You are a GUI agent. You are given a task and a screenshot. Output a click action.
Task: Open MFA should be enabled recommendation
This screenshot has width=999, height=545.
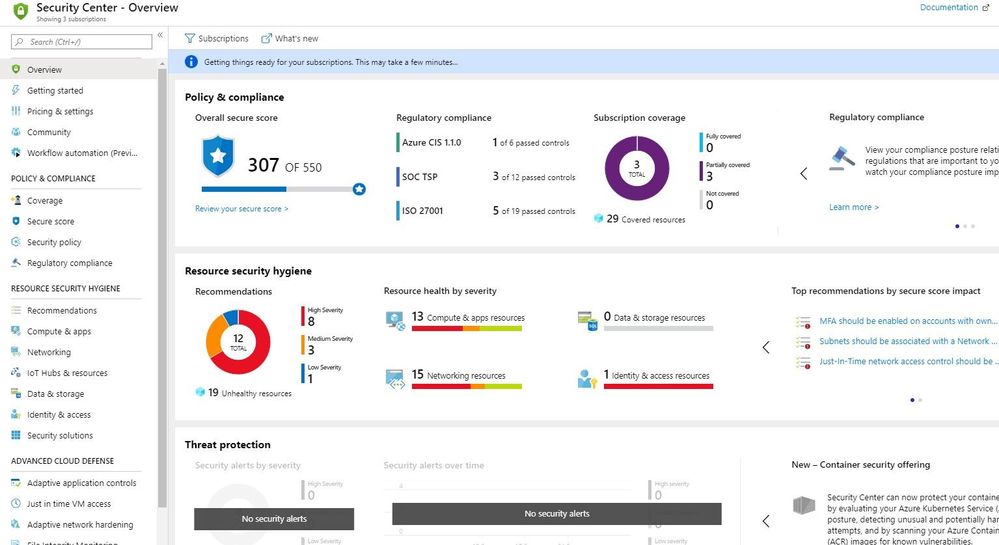click(908, 321)
